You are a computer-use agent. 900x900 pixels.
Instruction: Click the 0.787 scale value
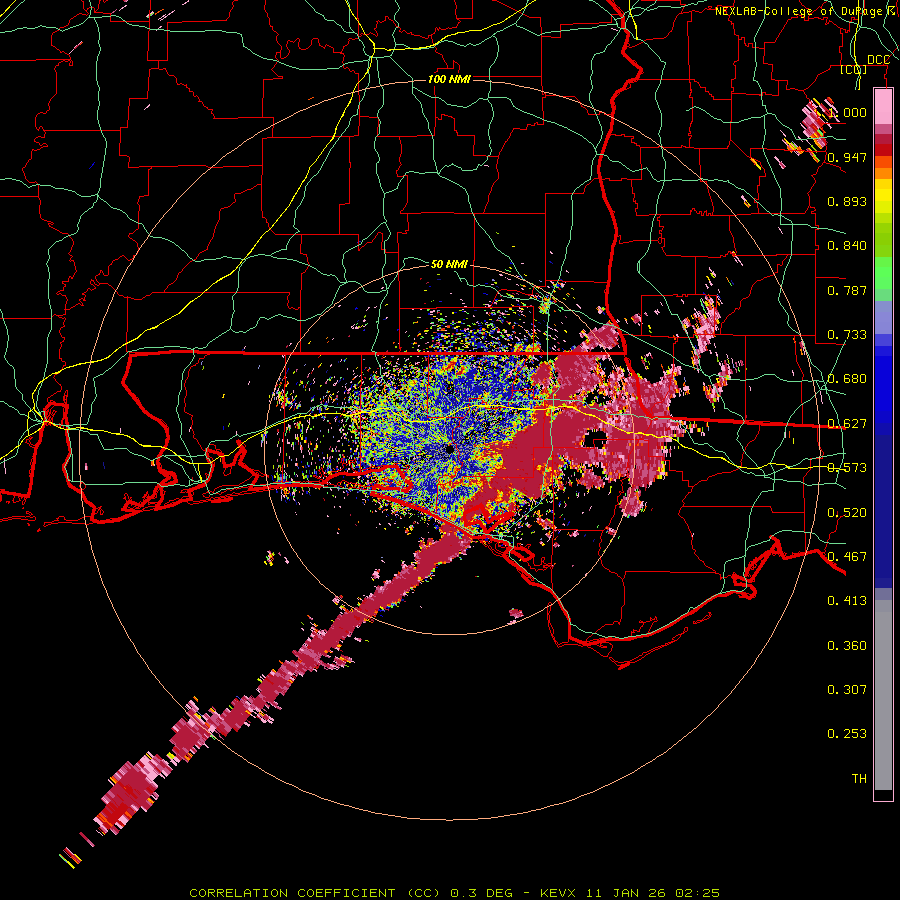(847, 290)
